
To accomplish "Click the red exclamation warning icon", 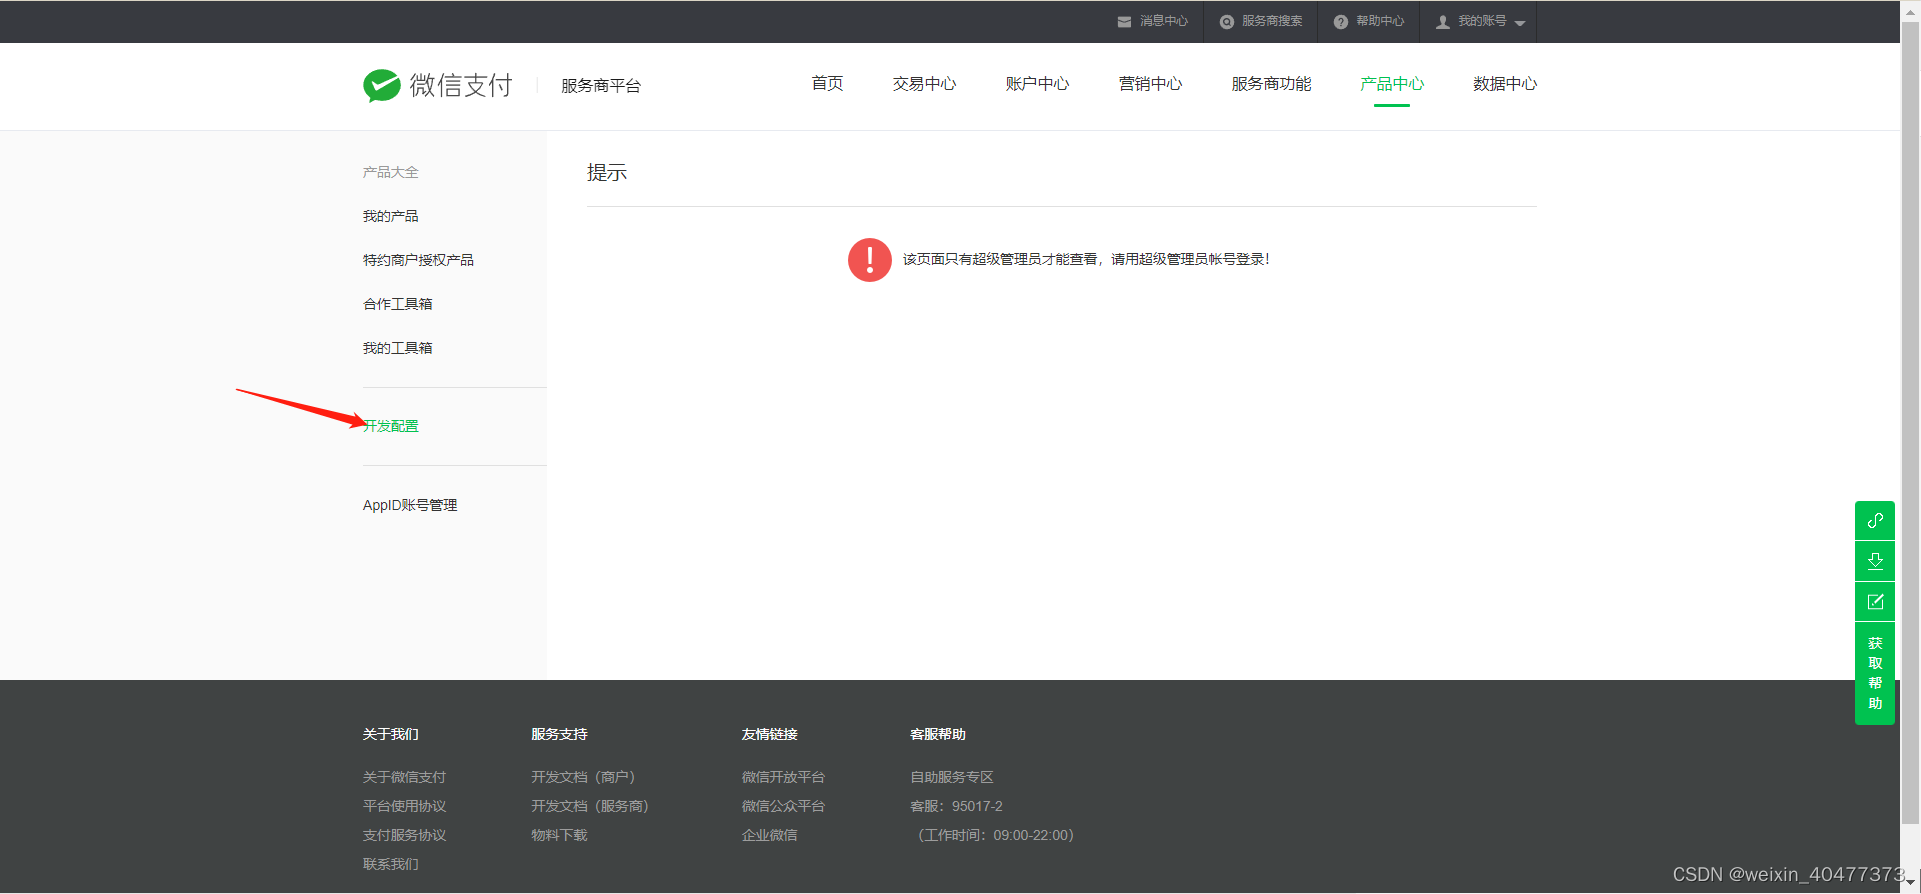I will tap(870, 260).
